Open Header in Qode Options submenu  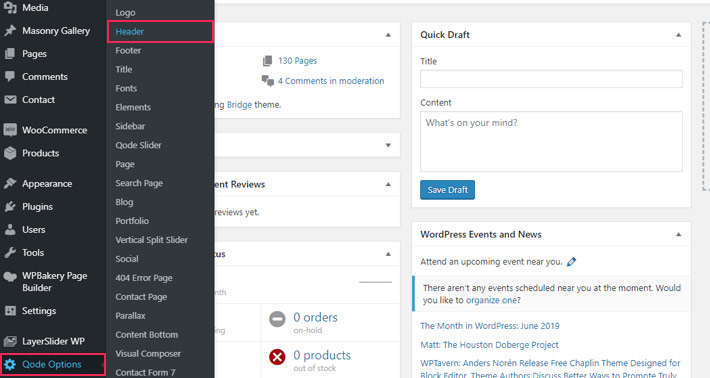click(x=130, y=32)
